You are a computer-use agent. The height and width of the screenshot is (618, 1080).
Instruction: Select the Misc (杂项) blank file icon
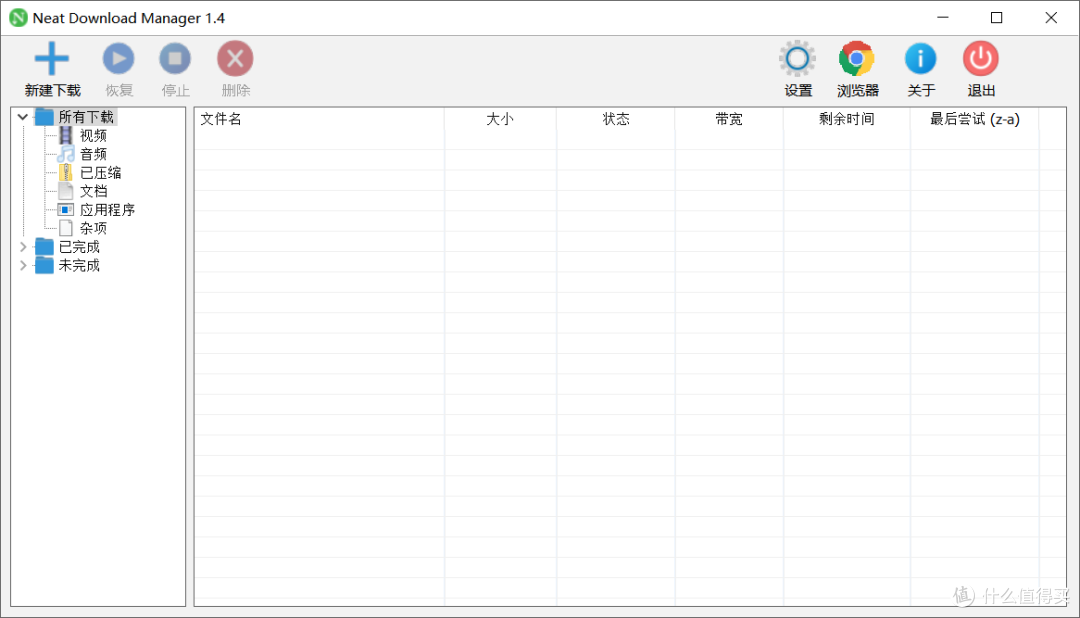click(x=66, y=228)
